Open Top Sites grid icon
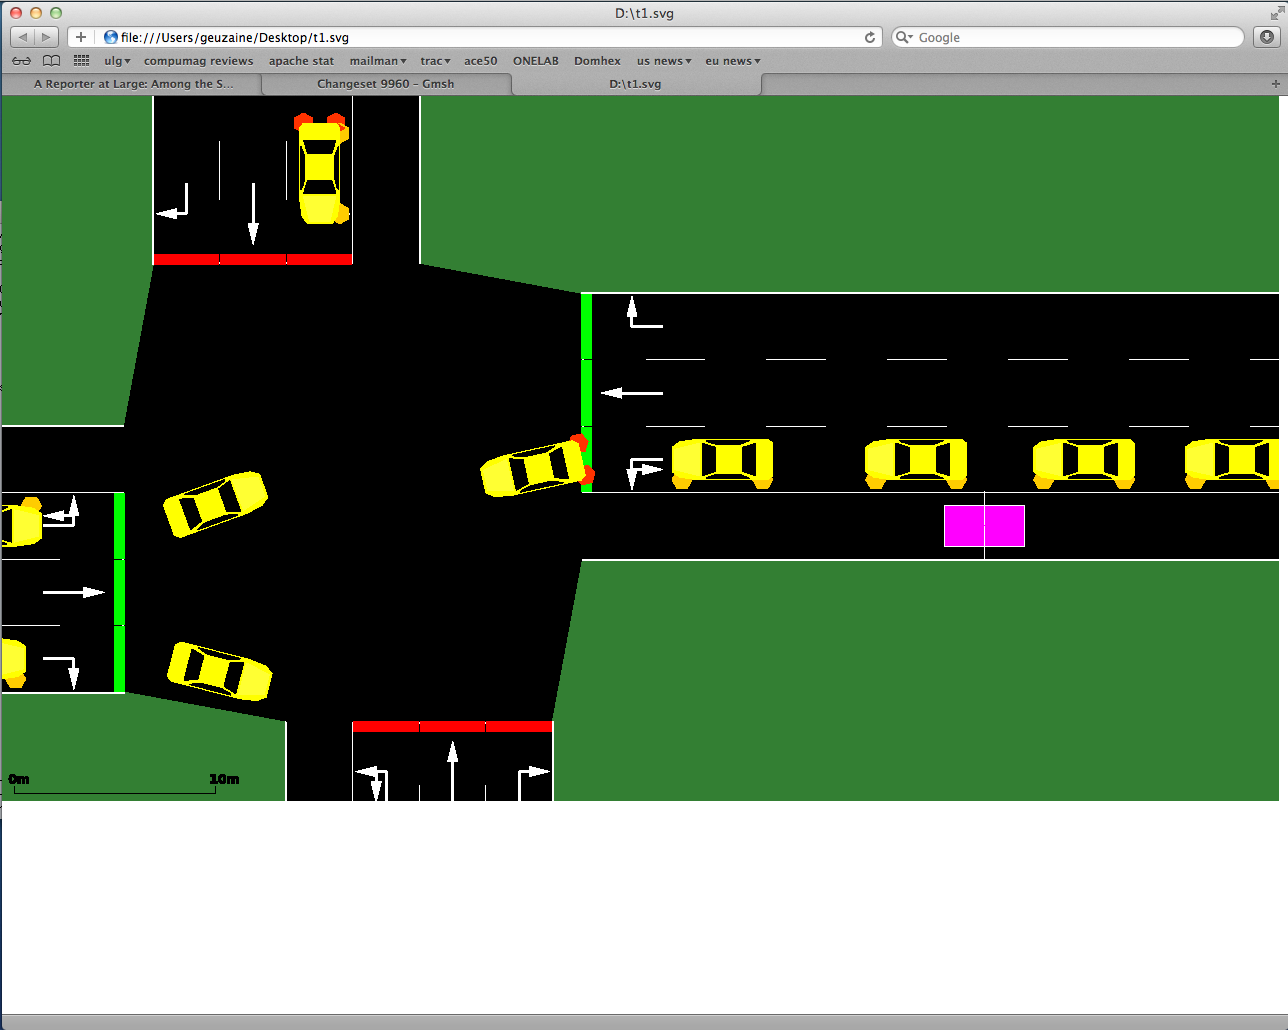 [x=81, y=61]
